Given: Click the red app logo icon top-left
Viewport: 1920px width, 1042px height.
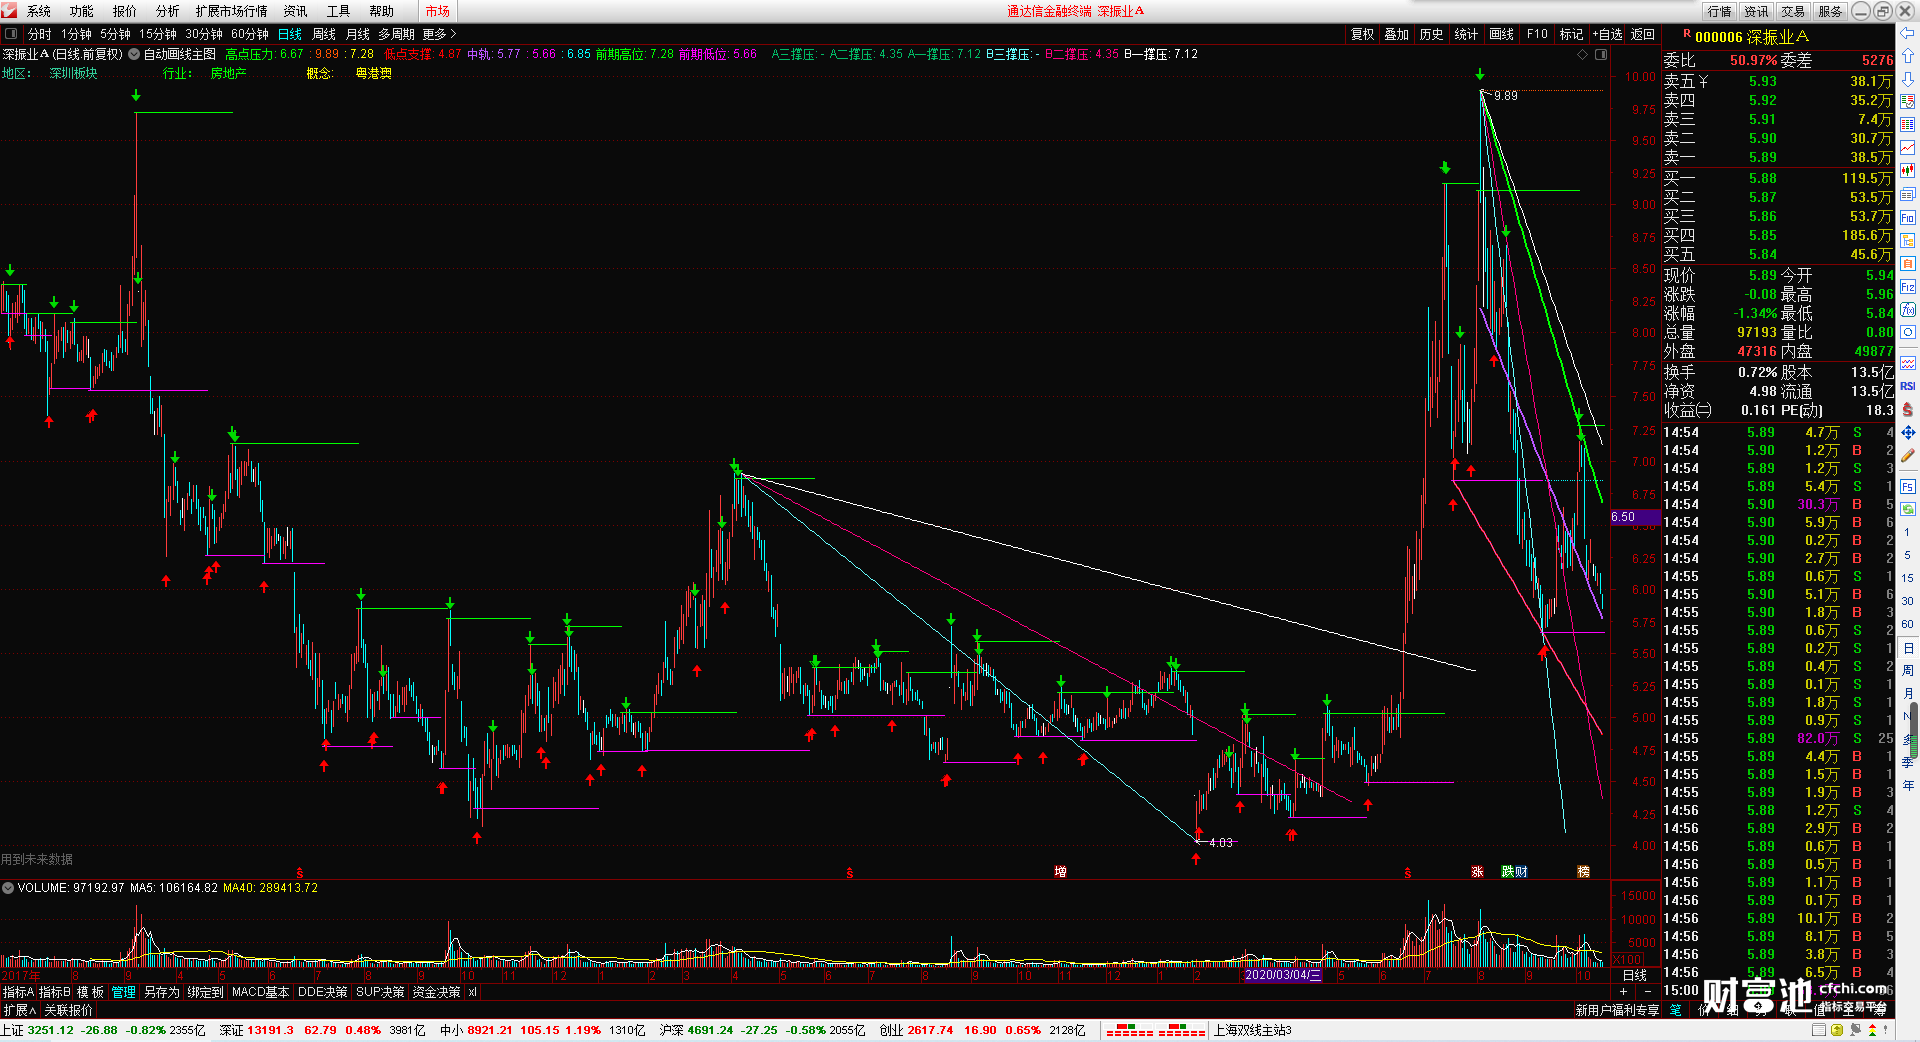Looking at the screenshot, I should (10, 10).
